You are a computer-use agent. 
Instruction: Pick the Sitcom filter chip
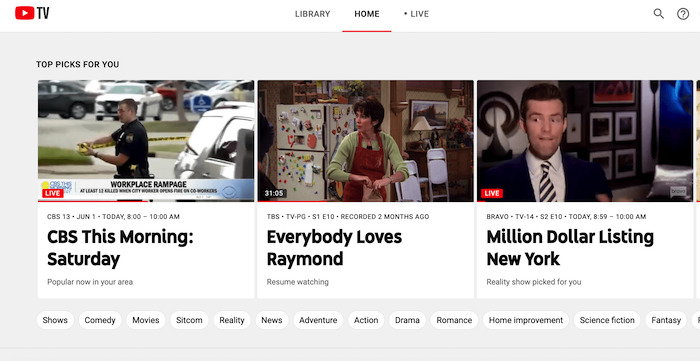189,320
